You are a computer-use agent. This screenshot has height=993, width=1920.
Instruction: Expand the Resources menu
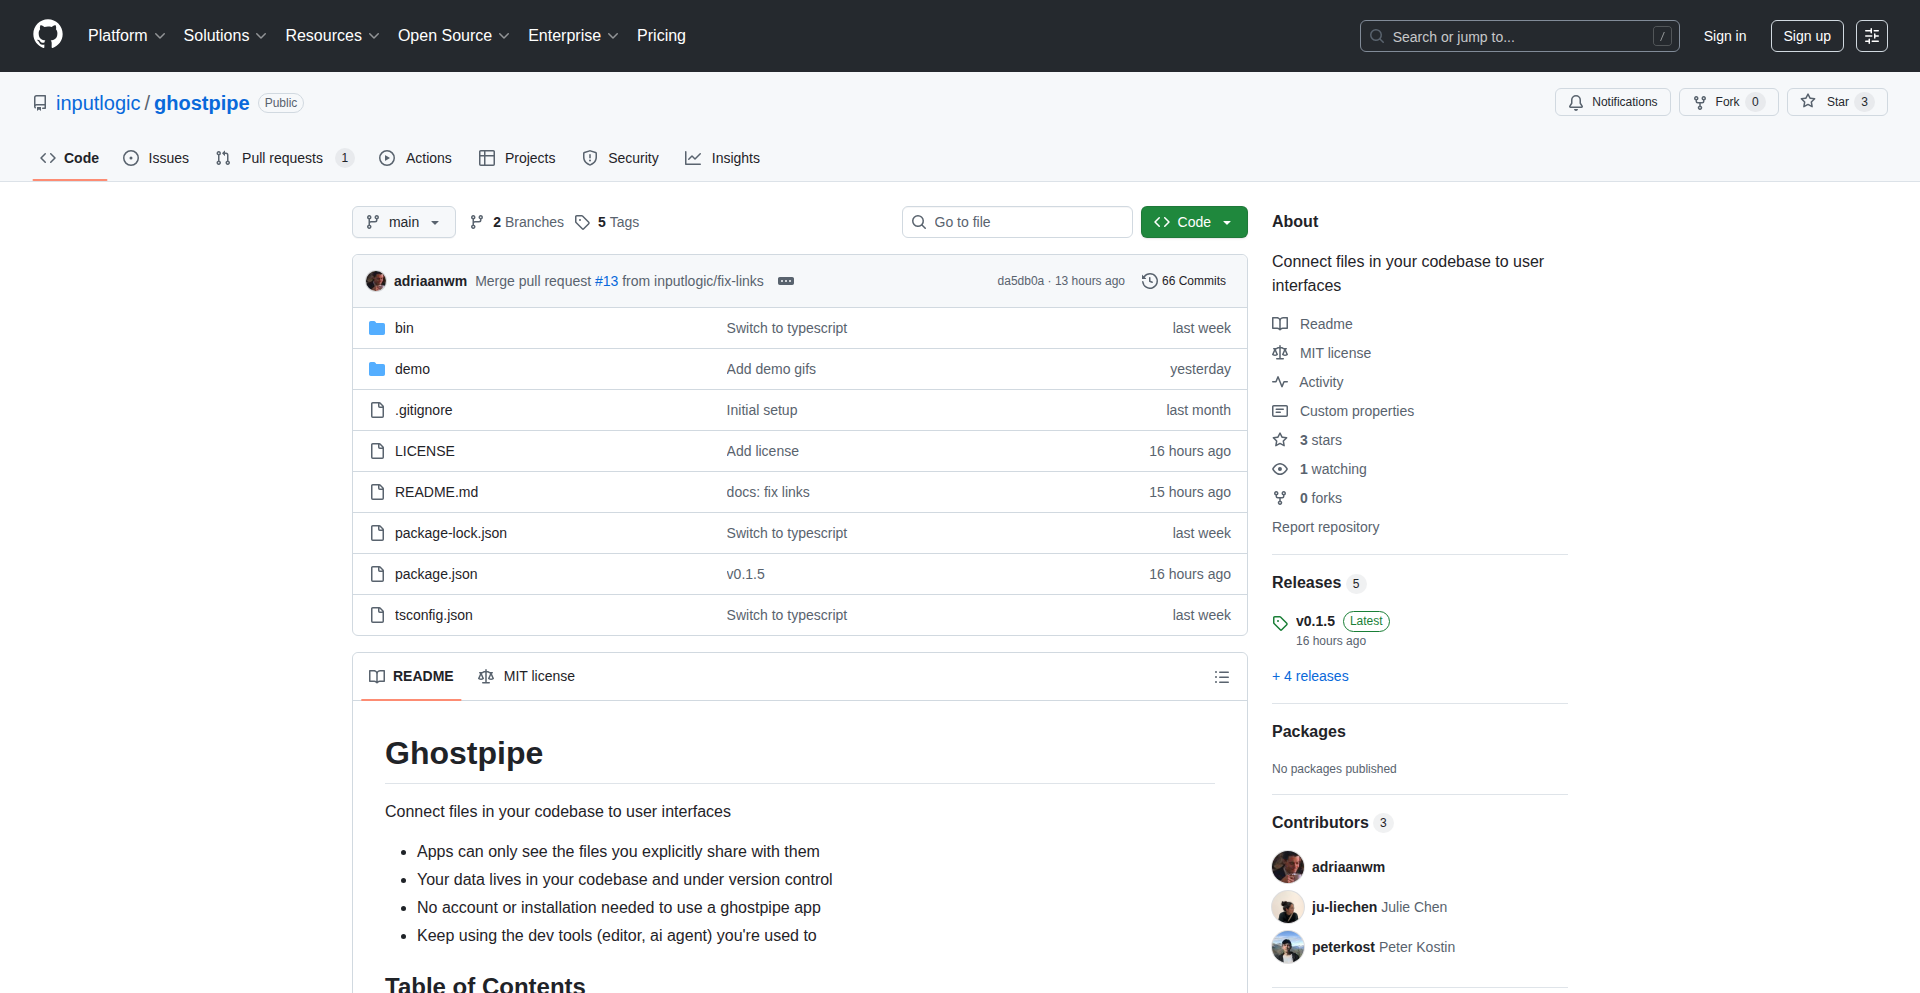tap(332, 36)
